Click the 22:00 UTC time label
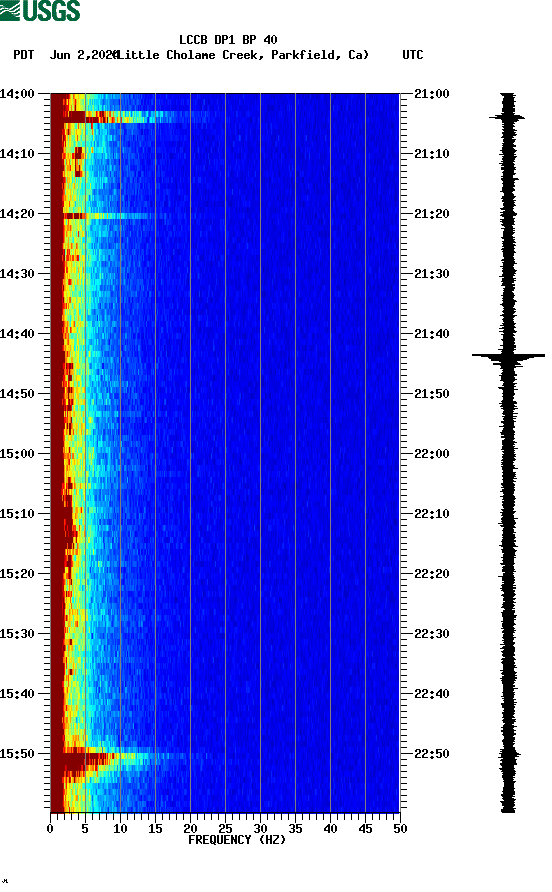This screenshot has width=552, height=892. point(432,454)
